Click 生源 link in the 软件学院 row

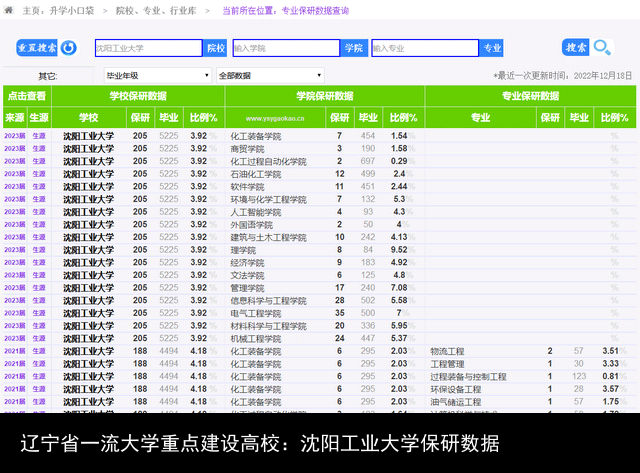(x=39, y=187)
